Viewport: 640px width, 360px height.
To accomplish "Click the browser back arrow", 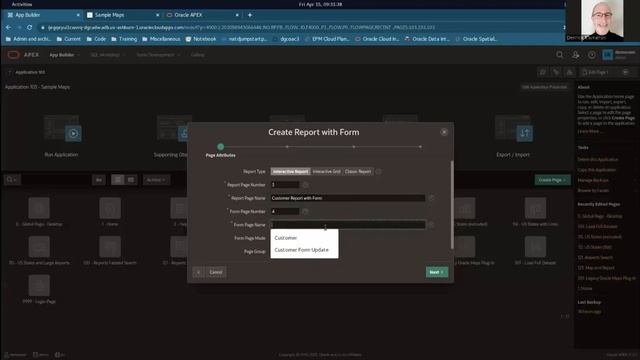I will tap(9, 27).
